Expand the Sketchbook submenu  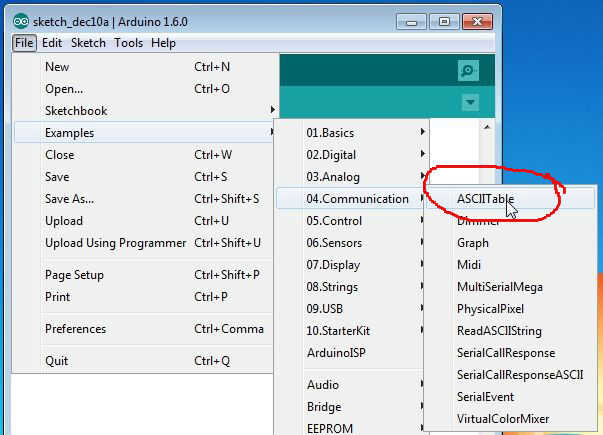[x=143, y=111]
